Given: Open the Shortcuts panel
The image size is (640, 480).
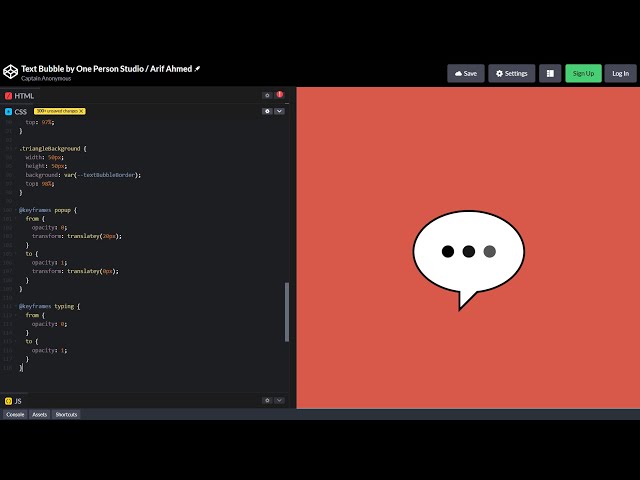Looking at the screenshot, I should pos(66,414).
